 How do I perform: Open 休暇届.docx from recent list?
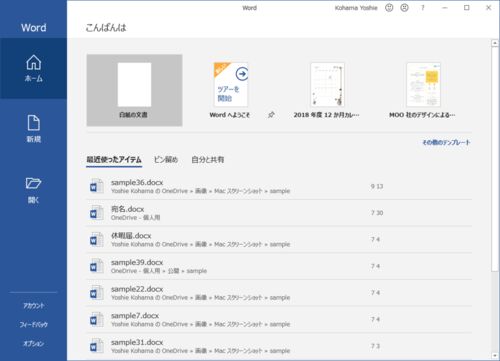[x=279, y=240]
